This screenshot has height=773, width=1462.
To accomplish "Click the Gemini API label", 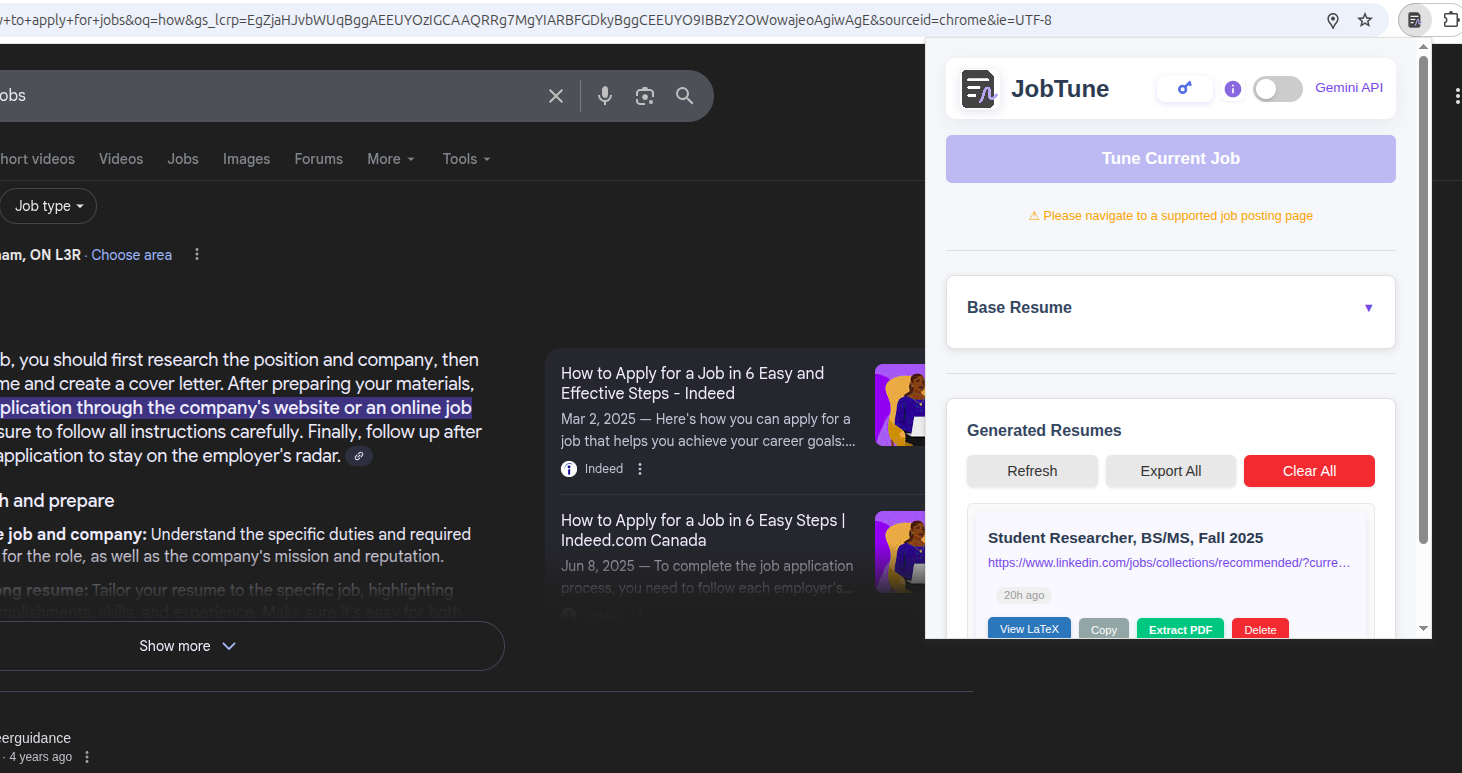I will [1349, 88].
